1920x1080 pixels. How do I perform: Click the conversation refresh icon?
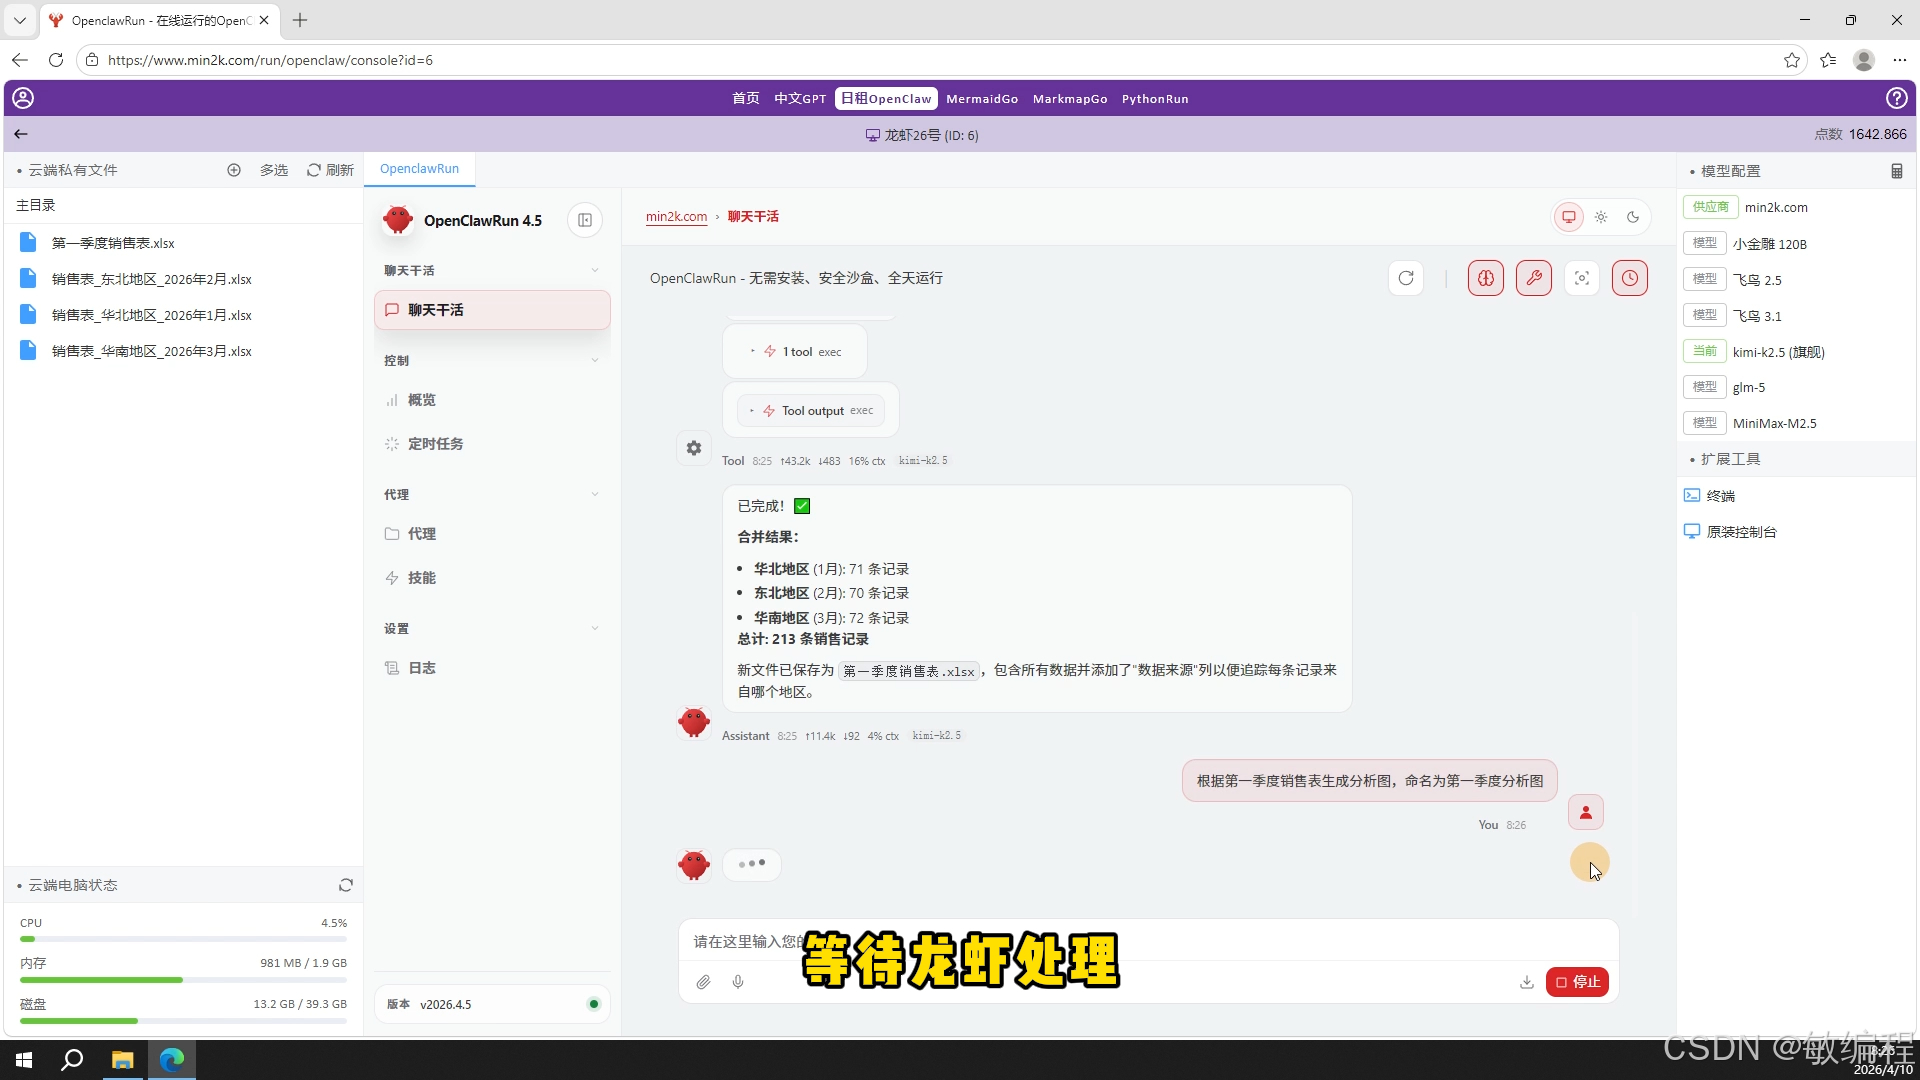[1406, 278]
